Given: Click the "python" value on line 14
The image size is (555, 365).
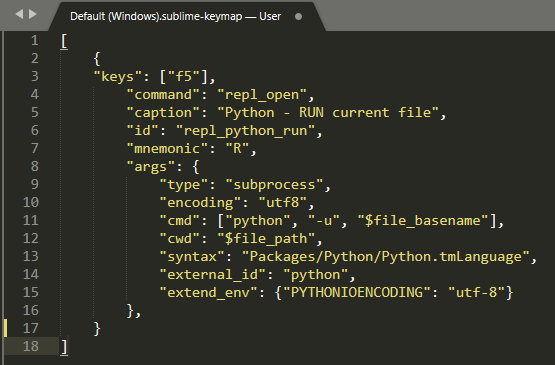Looking at the screenshot, I should pyautogui.click(x=316, y=274).
